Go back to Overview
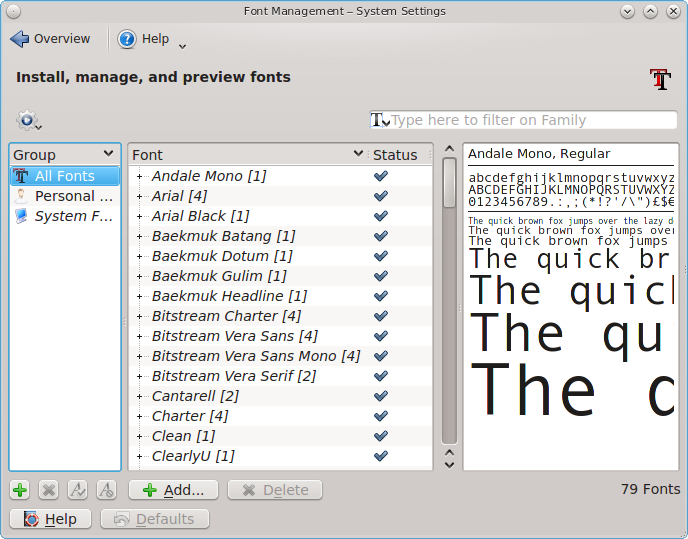The height and width of the screenshot is (539, 688). coord(50,39)
